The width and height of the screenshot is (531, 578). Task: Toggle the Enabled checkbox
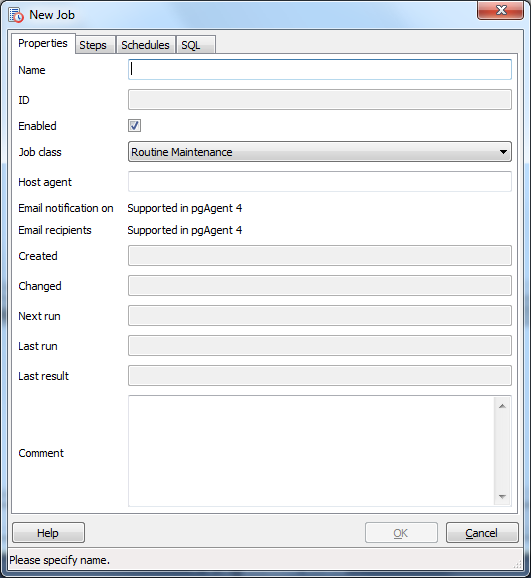[134, 126]
